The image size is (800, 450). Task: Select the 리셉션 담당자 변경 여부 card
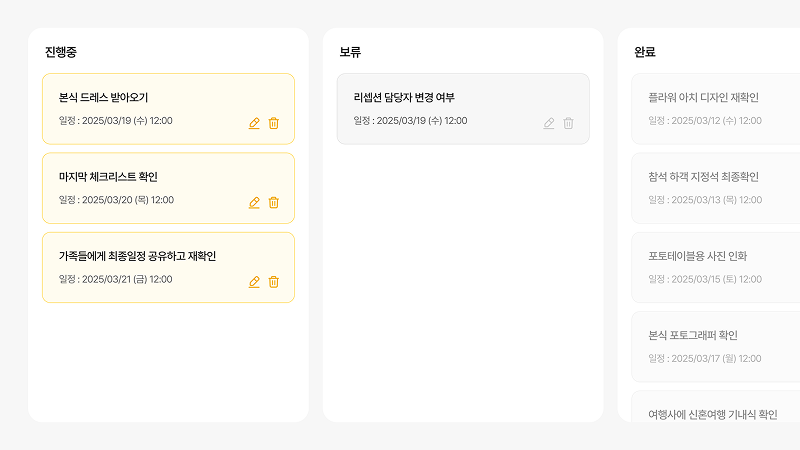tap(463, 109)
